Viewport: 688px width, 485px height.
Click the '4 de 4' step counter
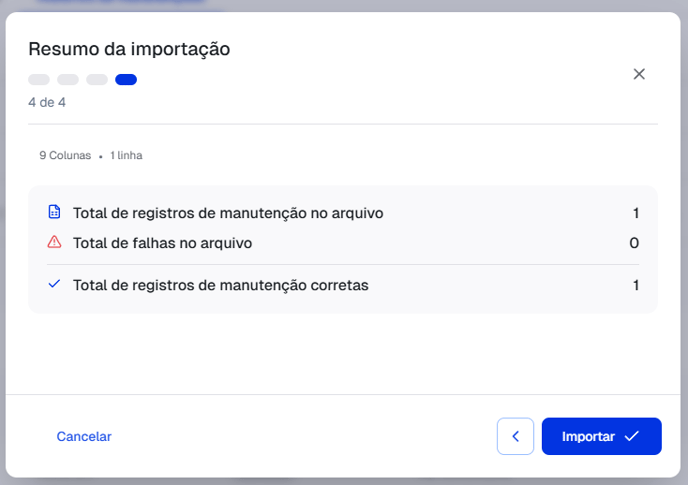tap(47, 102)
